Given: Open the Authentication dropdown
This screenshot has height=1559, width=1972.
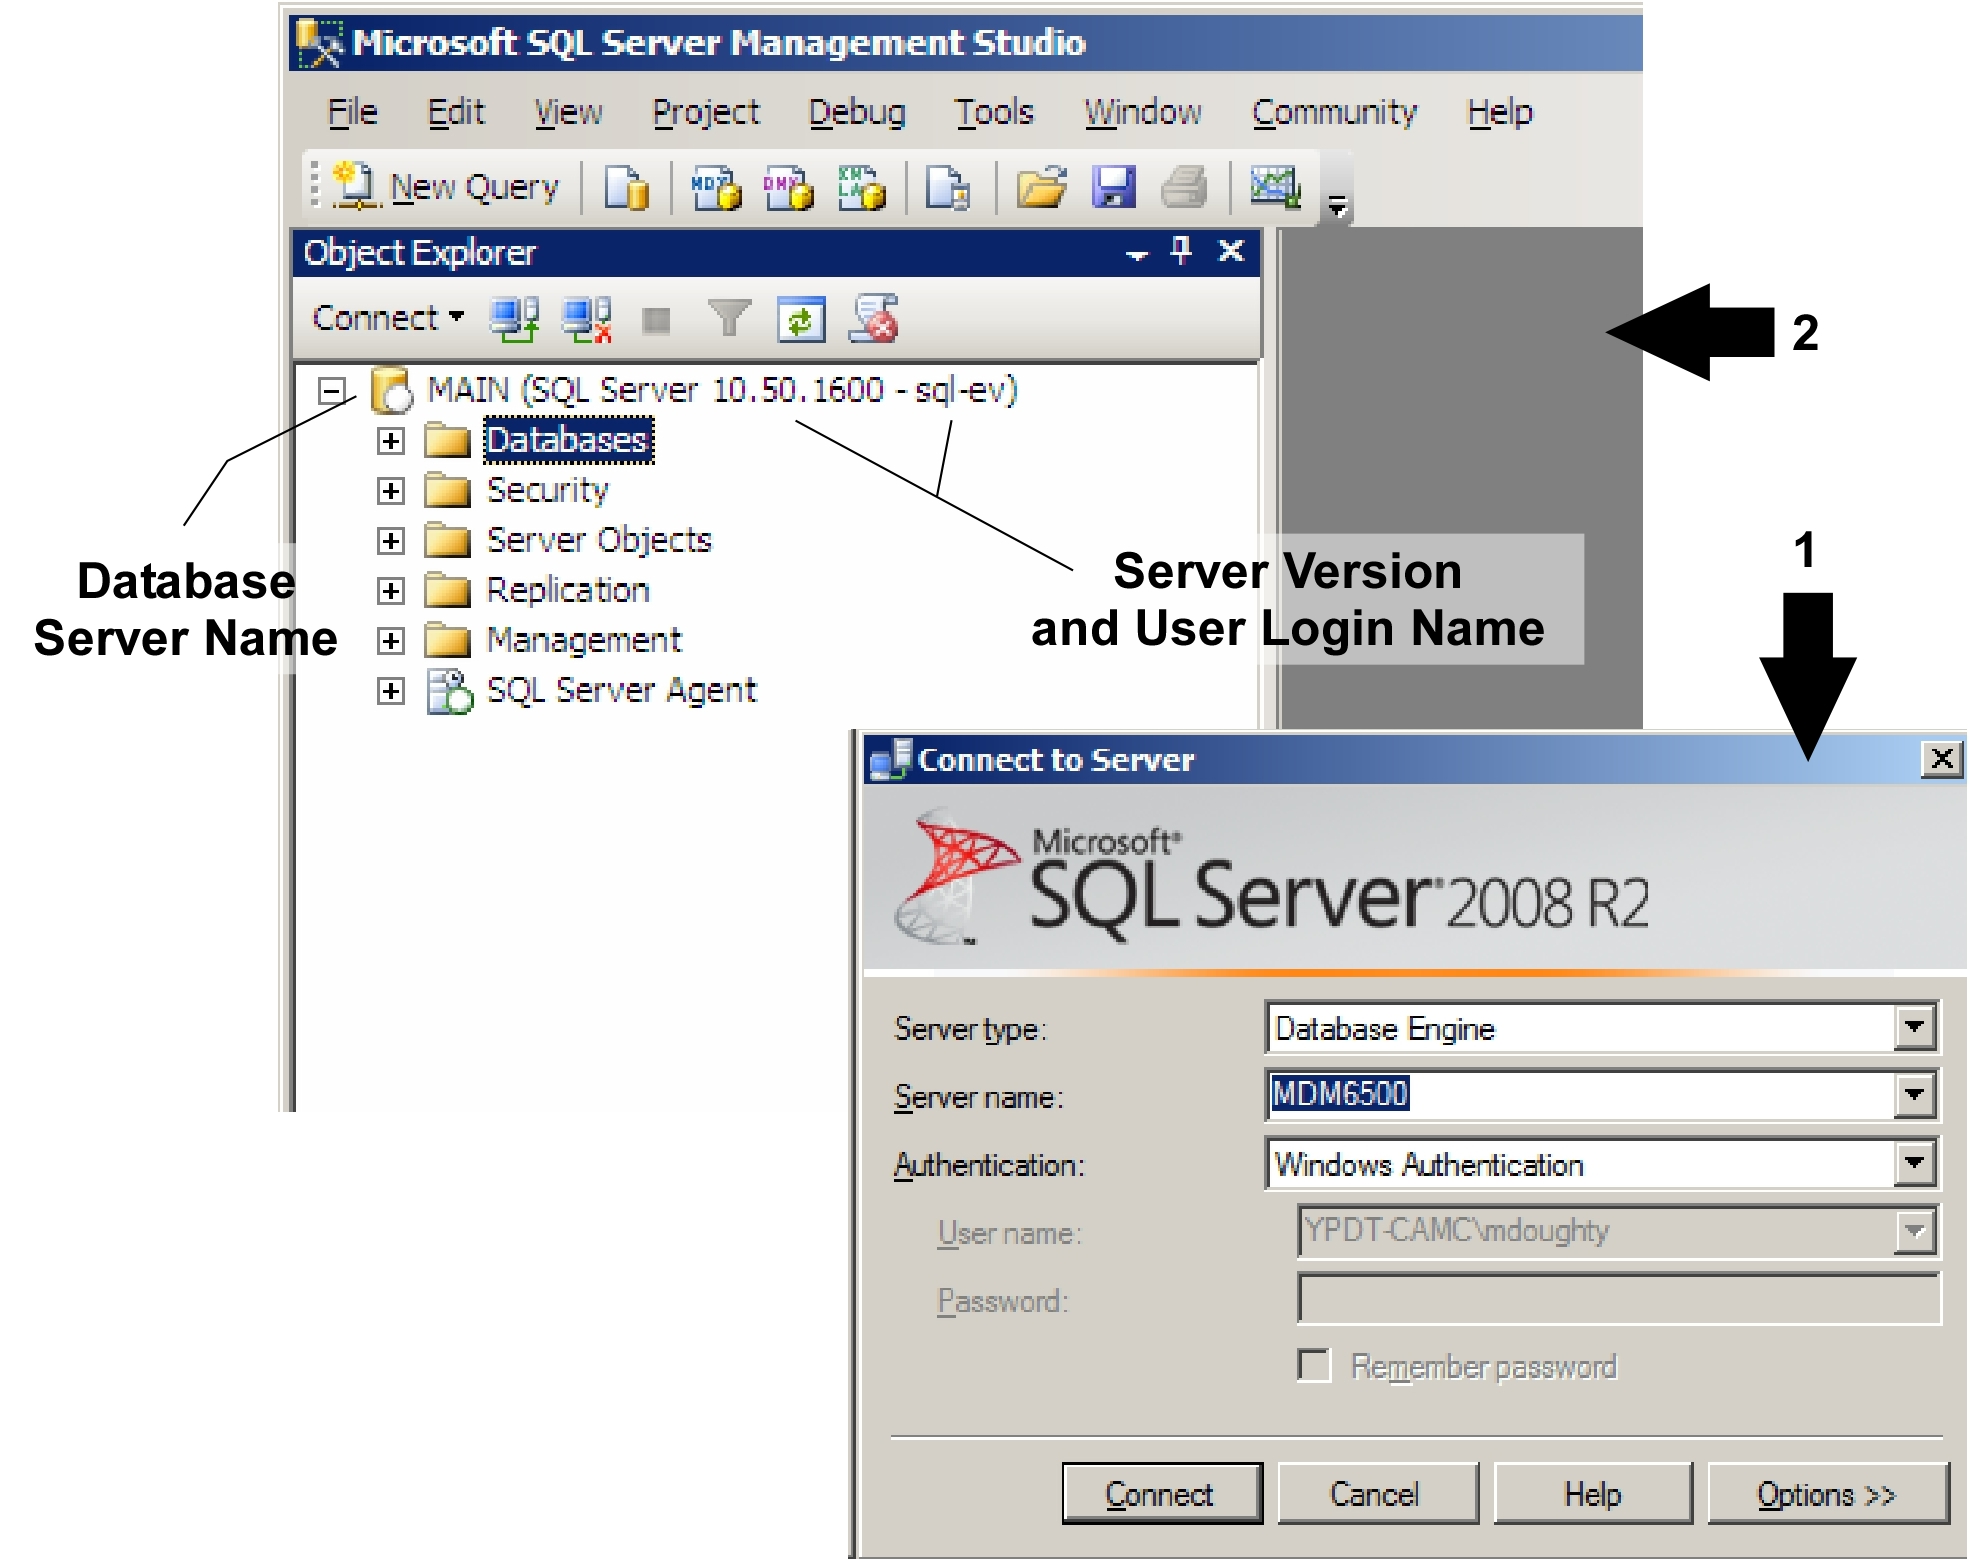Looking at the screenshot, I should (1914, 1164).
